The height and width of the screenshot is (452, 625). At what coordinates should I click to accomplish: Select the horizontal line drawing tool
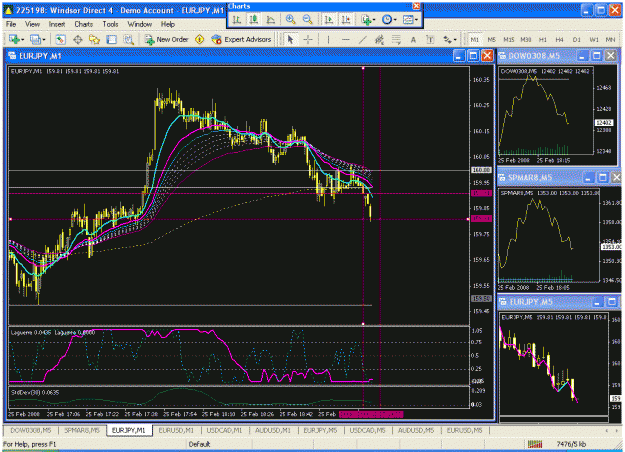pyautogui.click(x=346, y=39)
